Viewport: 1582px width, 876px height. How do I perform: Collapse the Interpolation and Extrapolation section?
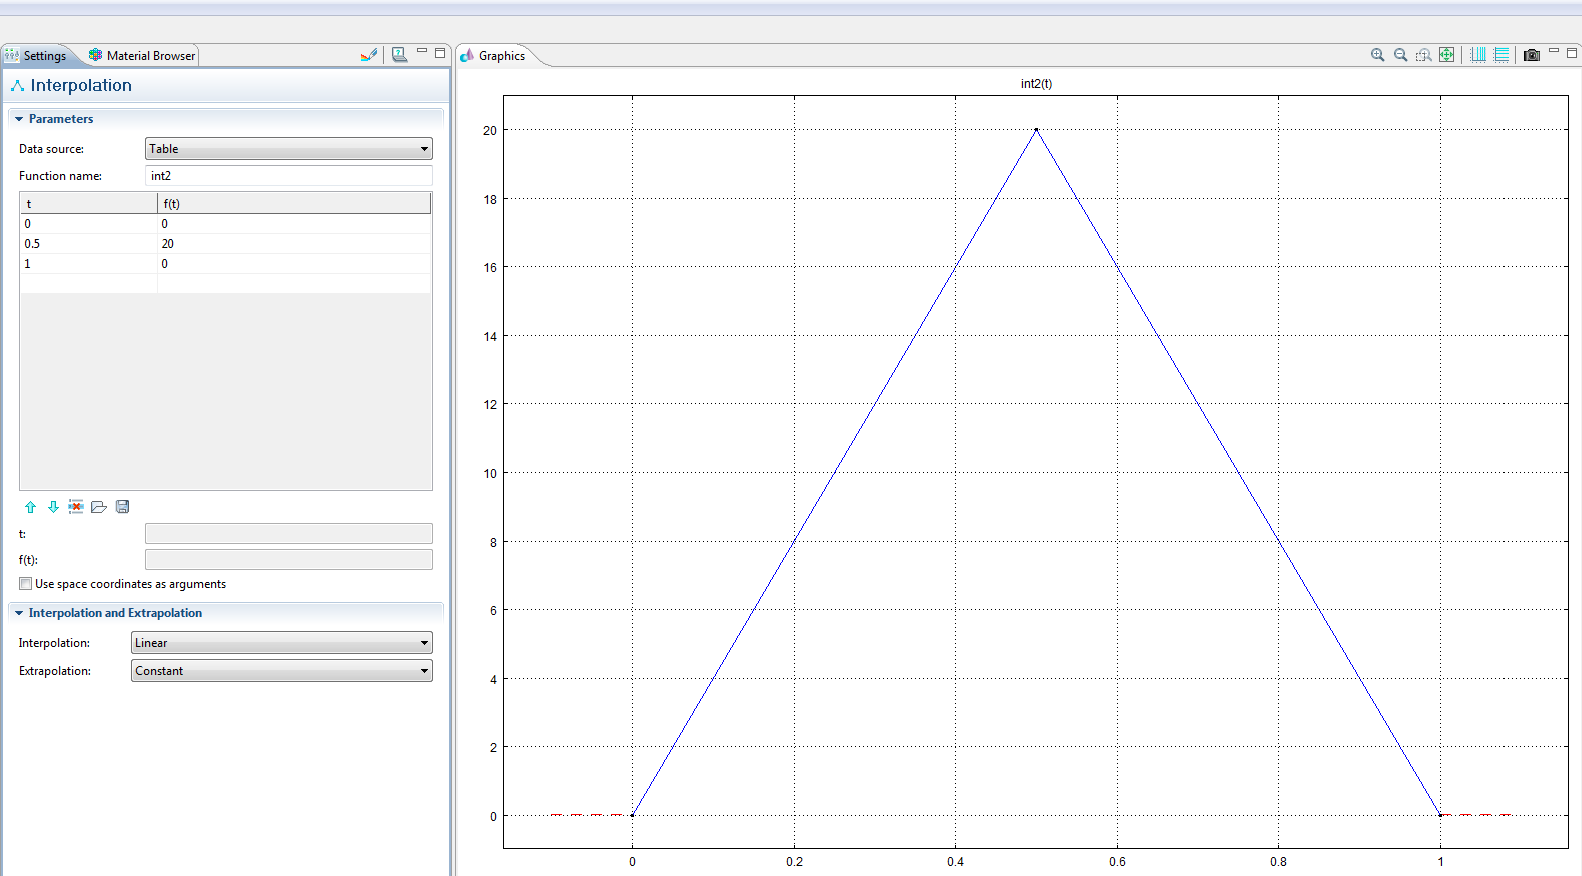[x=19, y=613]
